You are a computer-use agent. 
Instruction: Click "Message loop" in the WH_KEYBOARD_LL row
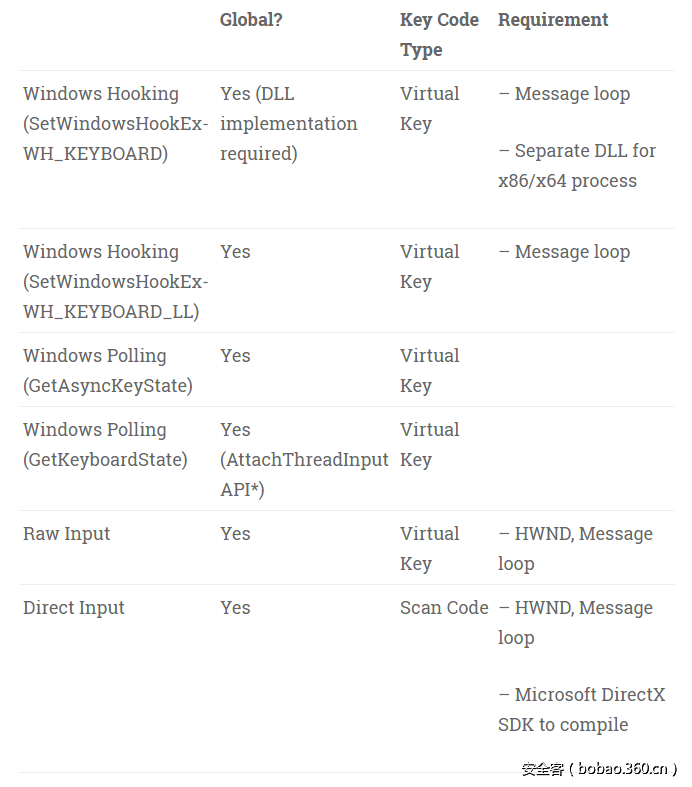coord(572,252)
